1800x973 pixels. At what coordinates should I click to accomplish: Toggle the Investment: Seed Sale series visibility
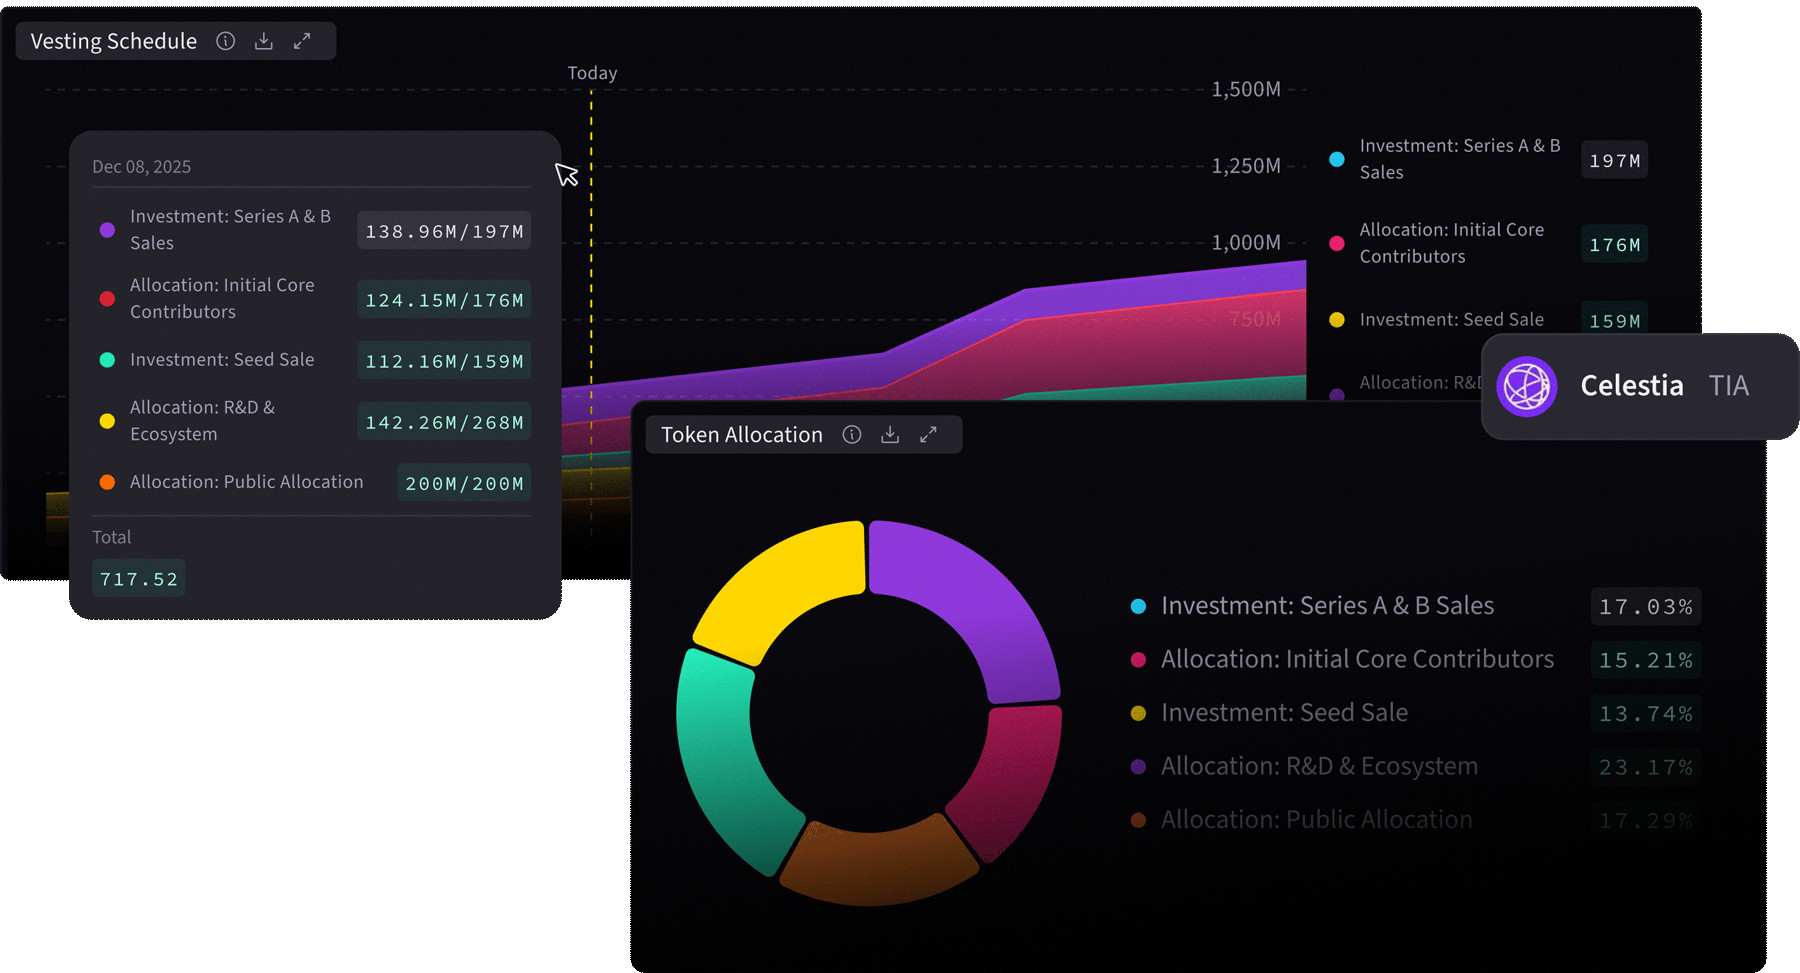1450,319
